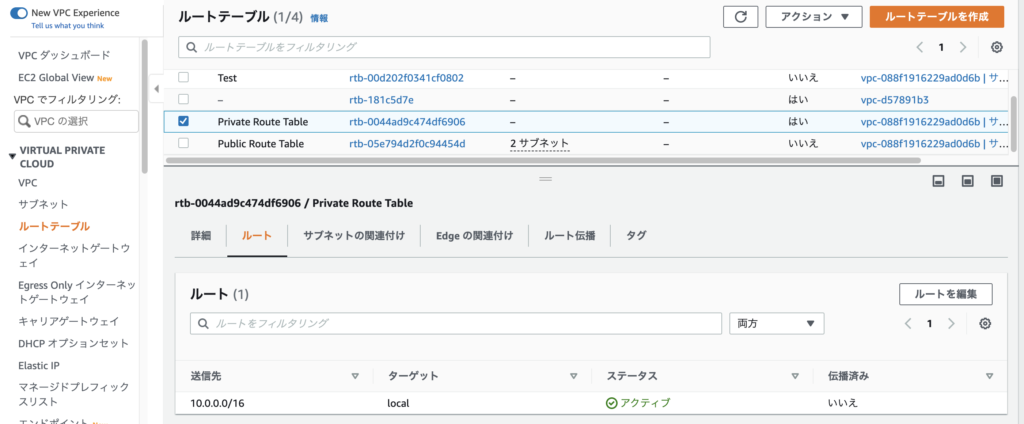Screen dimensions: 1024x424
Task: Click the 10.0.0.0/16 destination cell
Action: (x=217, y=403)
